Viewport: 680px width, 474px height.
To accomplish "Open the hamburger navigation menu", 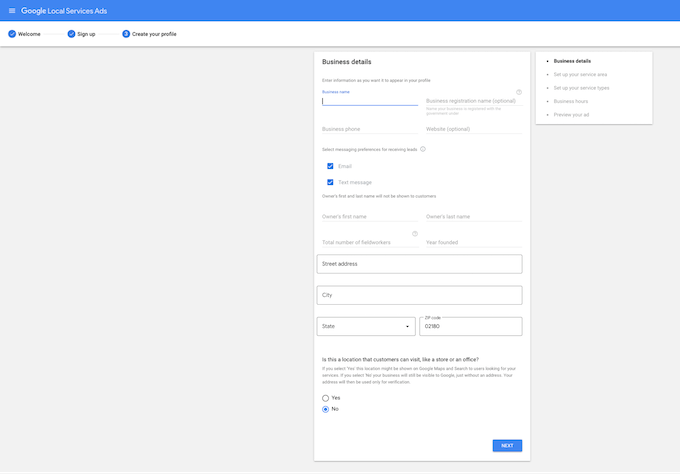I will [x=12, y=10].
